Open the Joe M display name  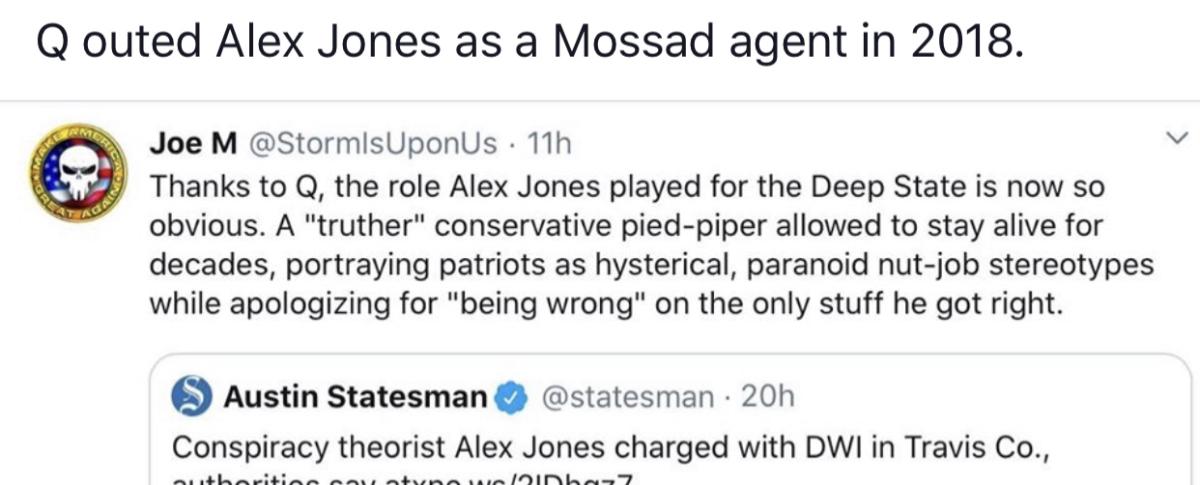[192, 144]
